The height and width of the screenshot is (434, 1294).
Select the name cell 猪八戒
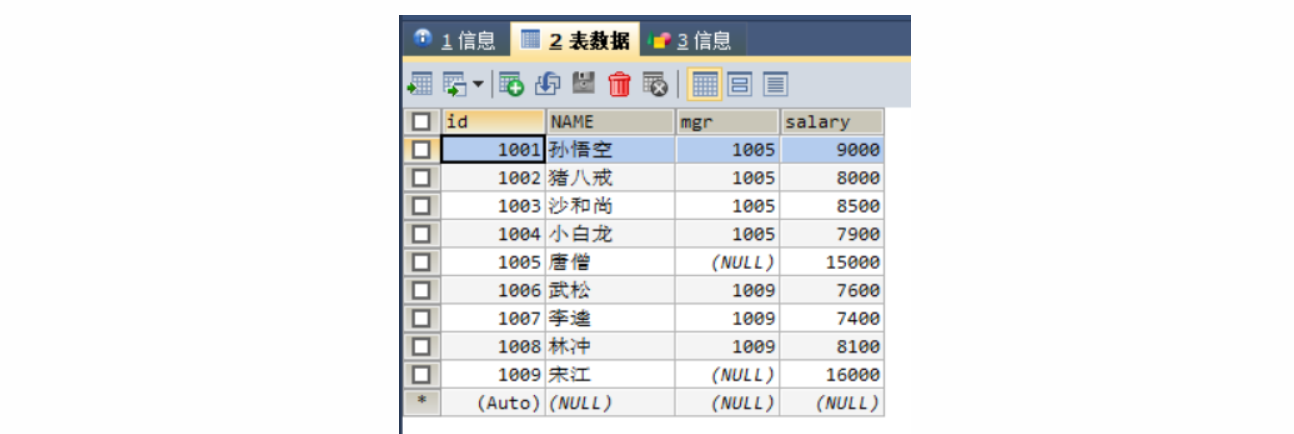click(610, 178)
